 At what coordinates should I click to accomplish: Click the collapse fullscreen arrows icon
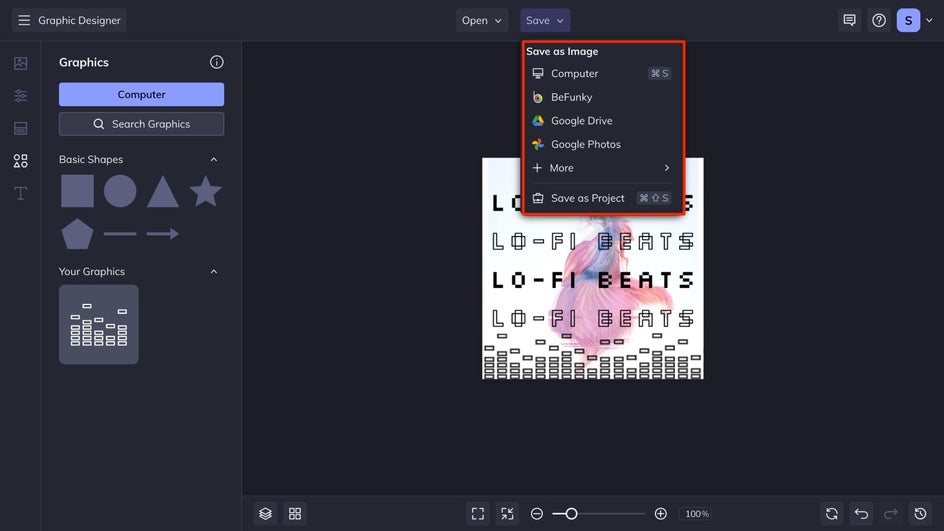[508, 514]
